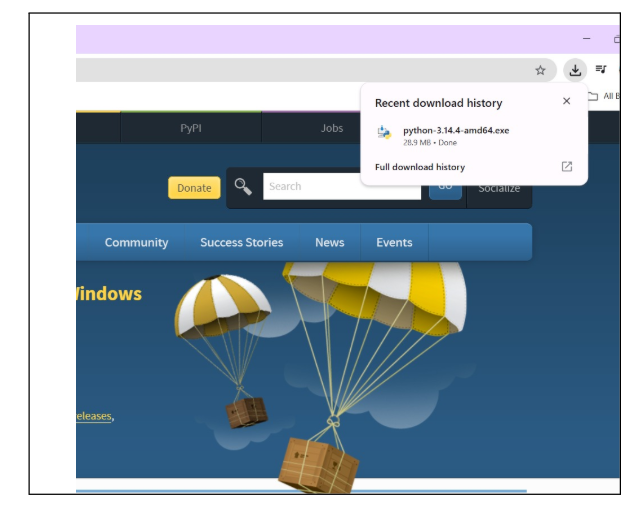
Task: Click the magnifying glass search icon
Action: [x=243, y=187]
